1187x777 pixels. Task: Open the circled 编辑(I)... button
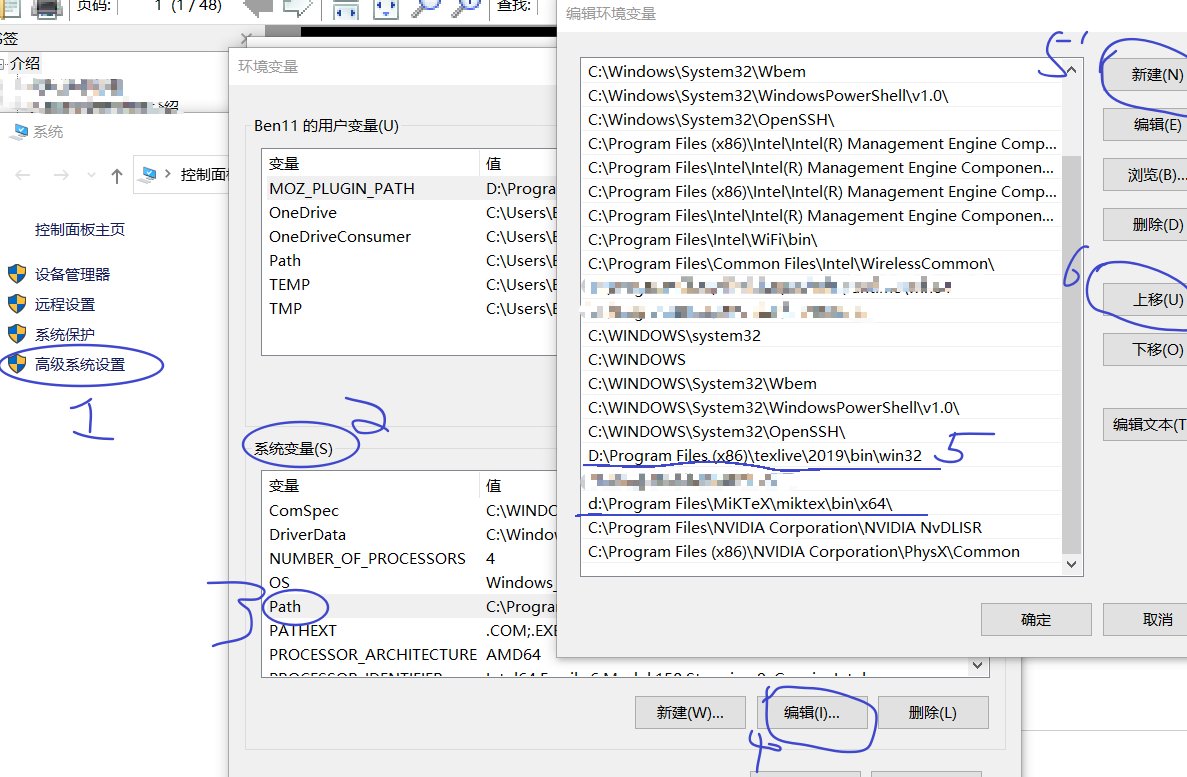pos(816,712)
